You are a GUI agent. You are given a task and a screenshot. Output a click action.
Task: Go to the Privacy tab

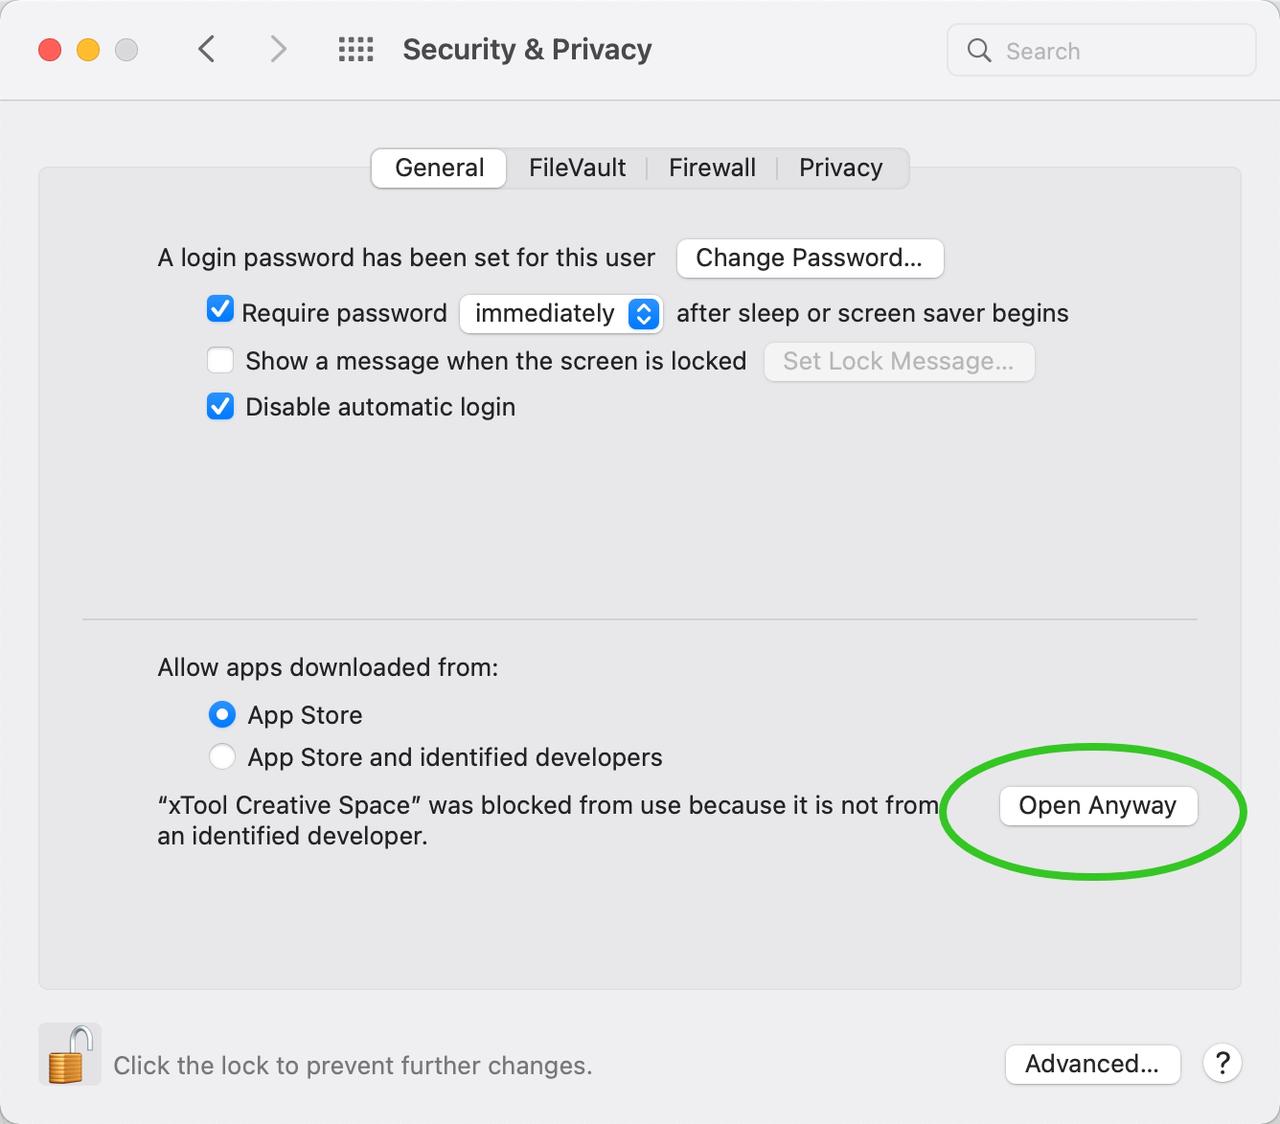pyautogui.click(x=840, y=168)
